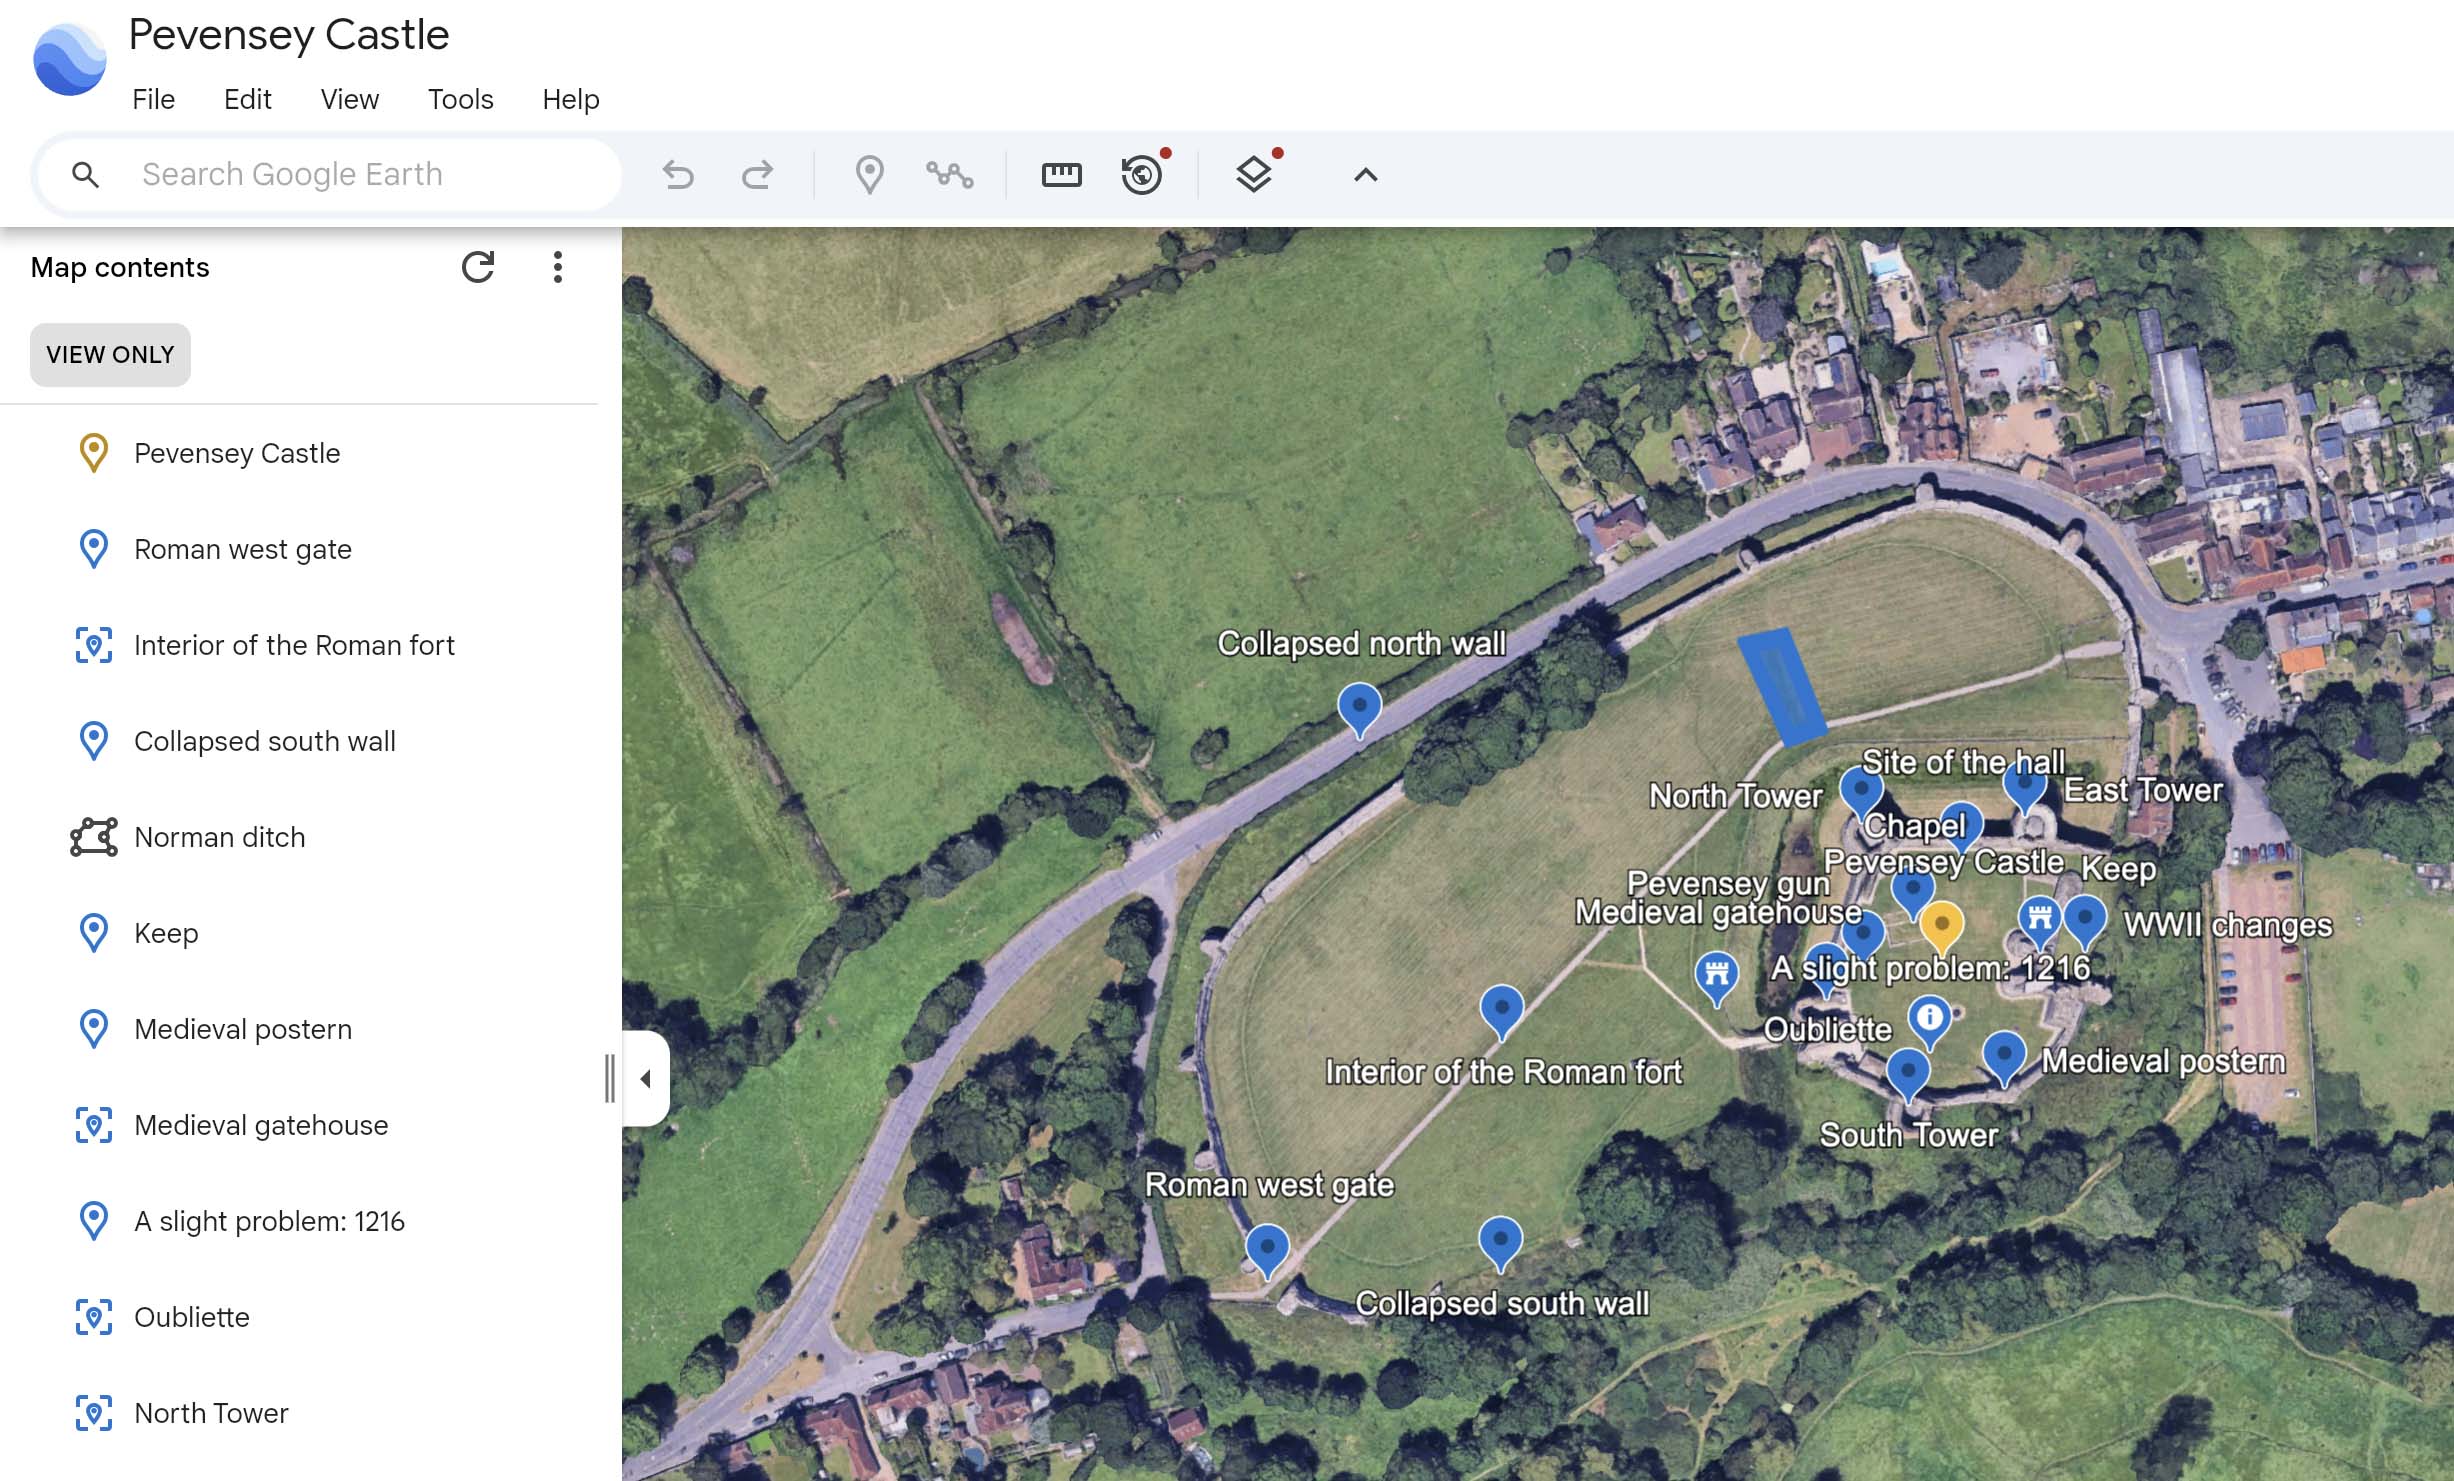The width and height of the screenshot is (2454, 1481).
Task: Open the Tools menu
Action: (x=460, y=99)
